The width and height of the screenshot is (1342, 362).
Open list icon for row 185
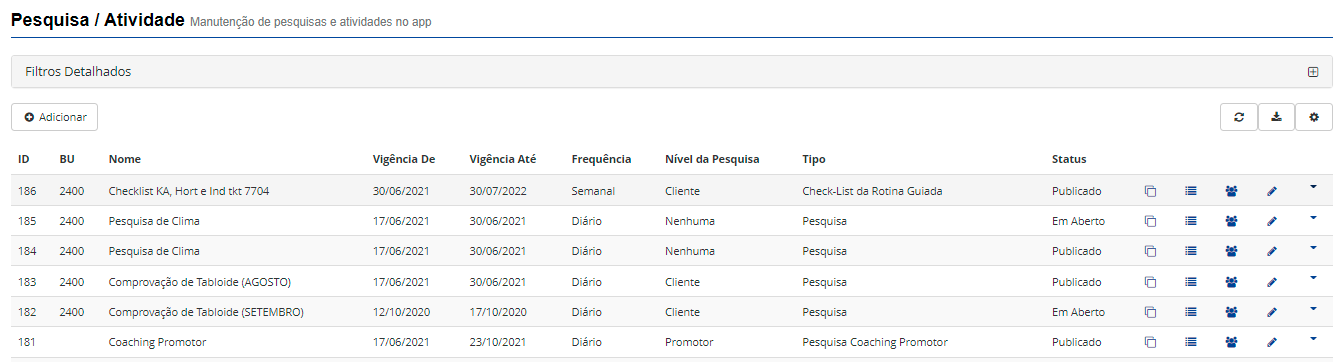pyautogui.click(x=1191, y=221)
